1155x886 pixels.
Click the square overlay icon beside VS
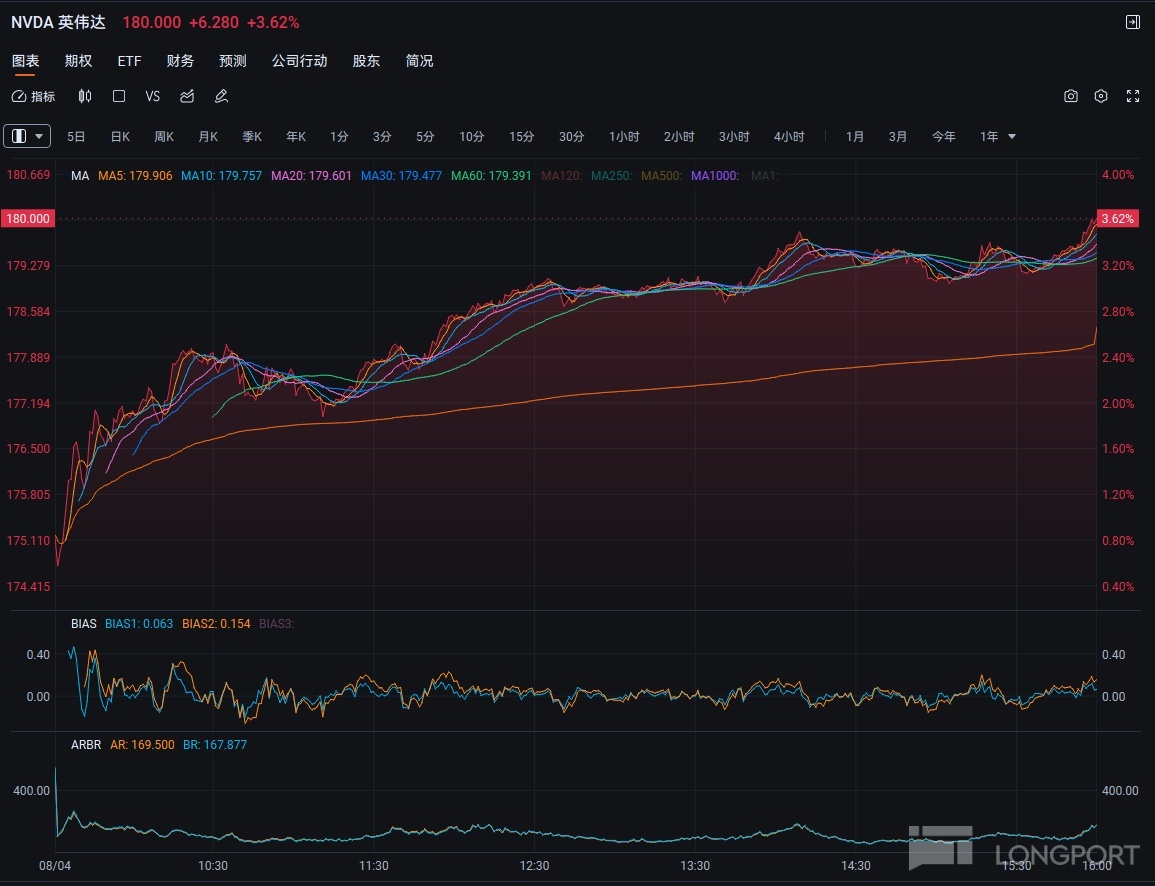(x=119, y=97)
